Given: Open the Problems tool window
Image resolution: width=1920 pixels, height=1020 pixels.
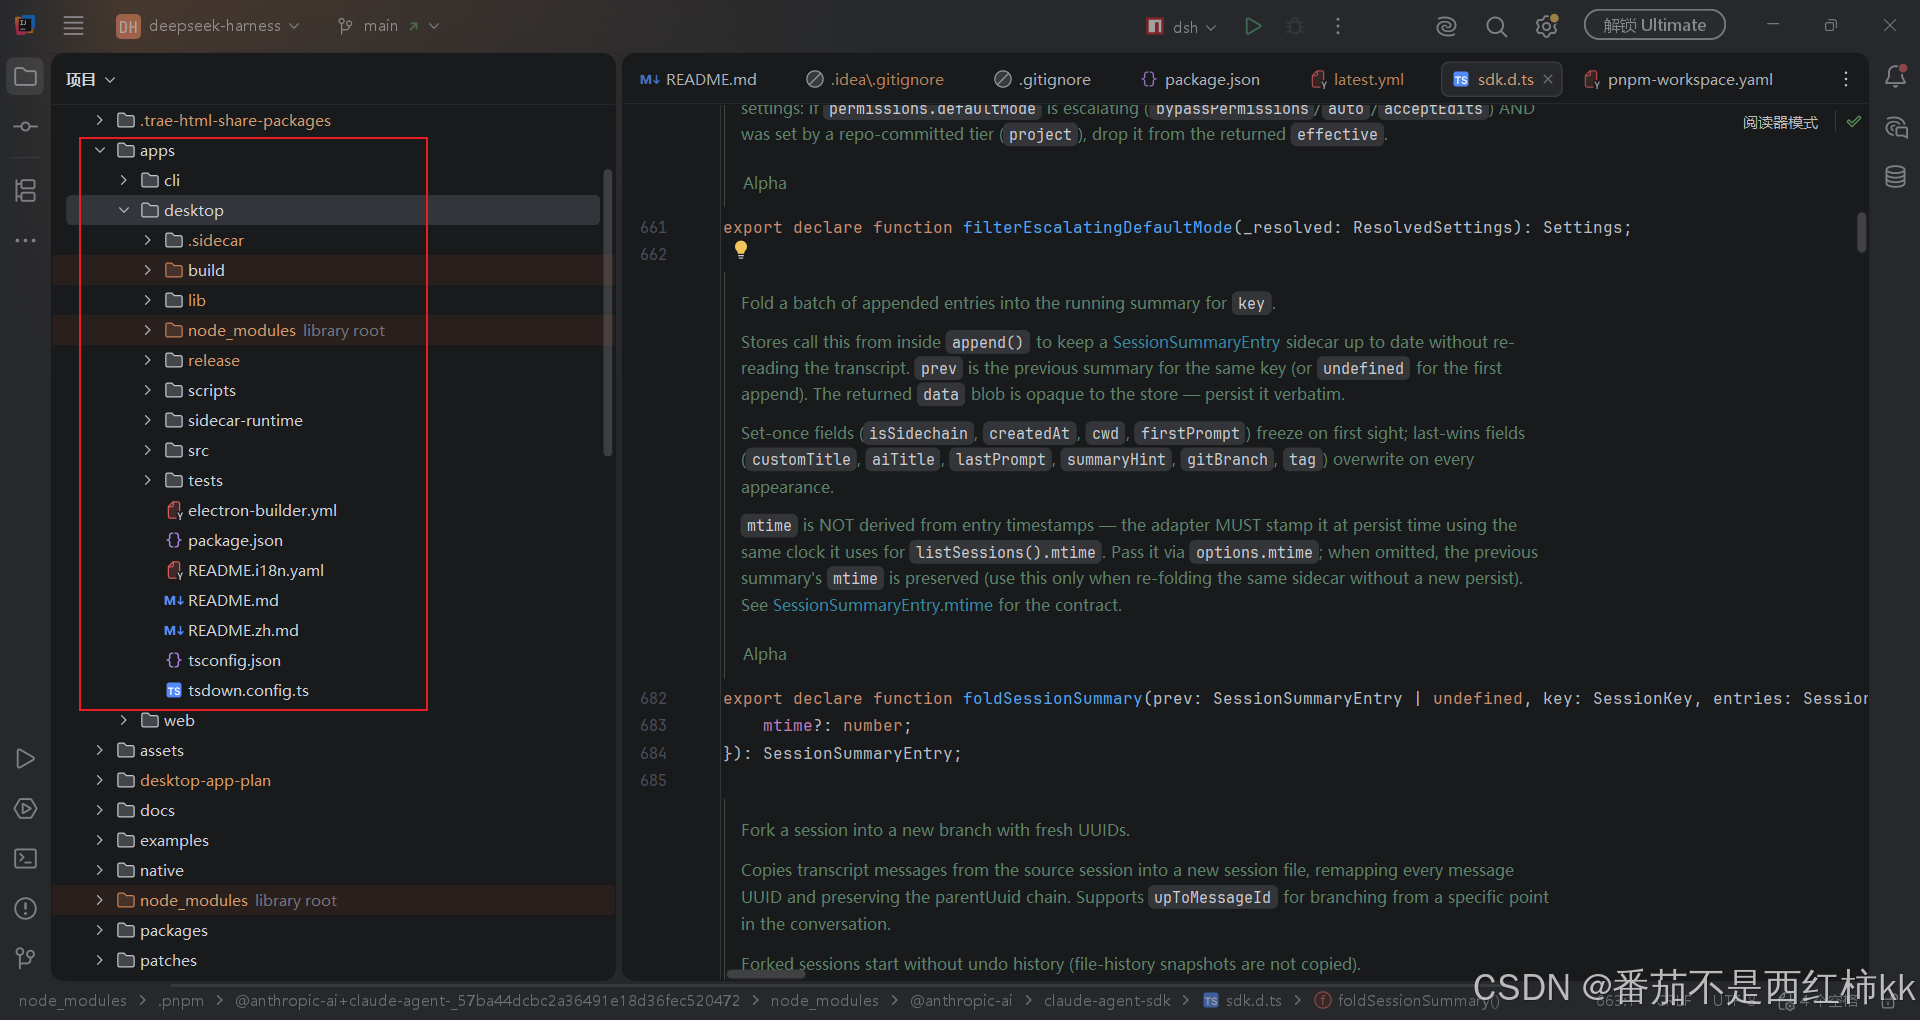Looking at the screenshot, I should click(26, 909).
